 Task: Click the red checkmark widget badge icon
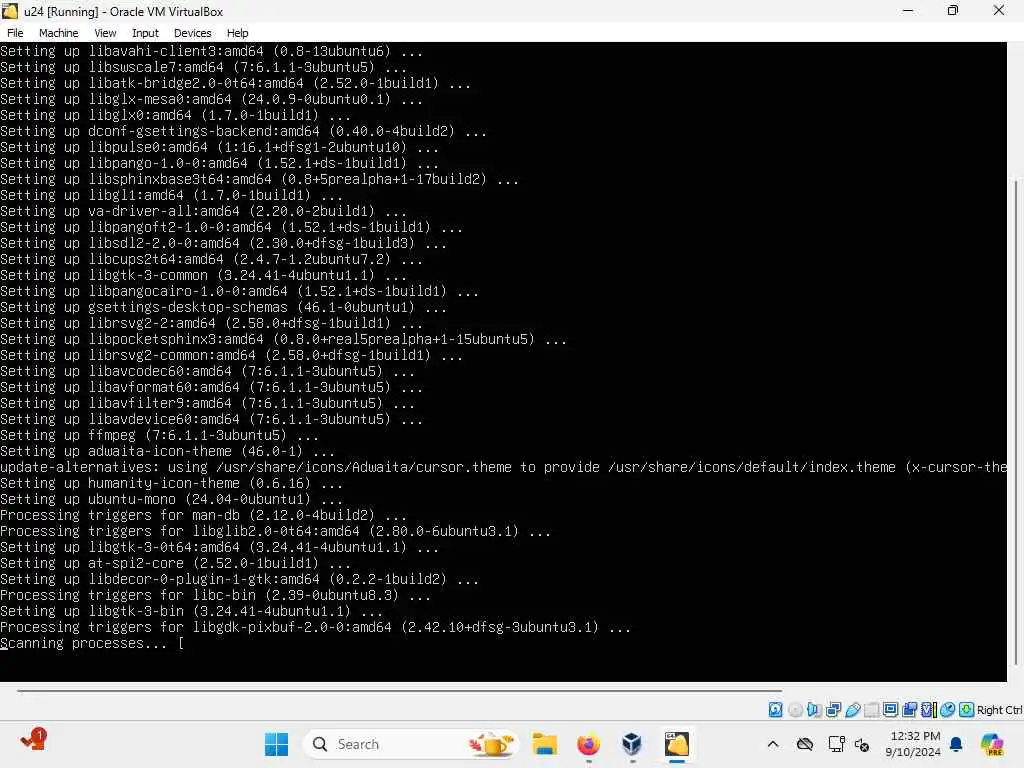point(33,740)
